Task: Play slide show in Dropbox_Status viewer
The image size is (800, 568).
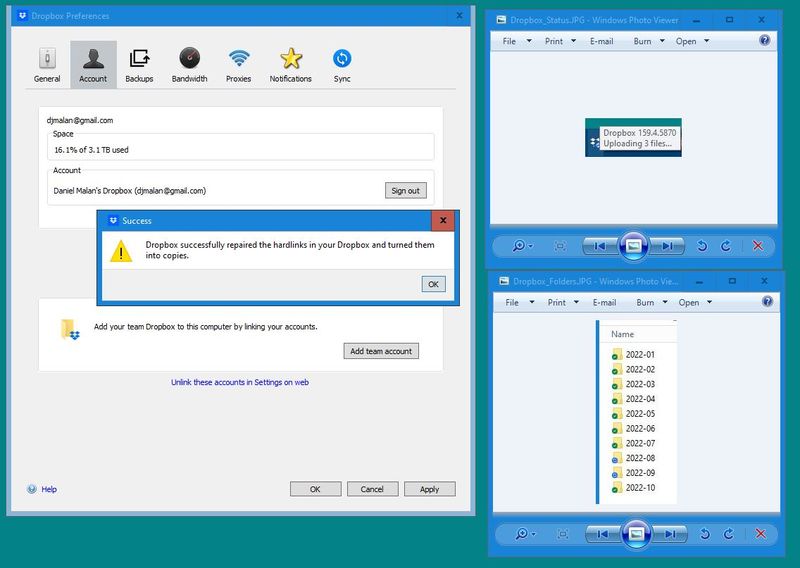Action: click(633, 246)
